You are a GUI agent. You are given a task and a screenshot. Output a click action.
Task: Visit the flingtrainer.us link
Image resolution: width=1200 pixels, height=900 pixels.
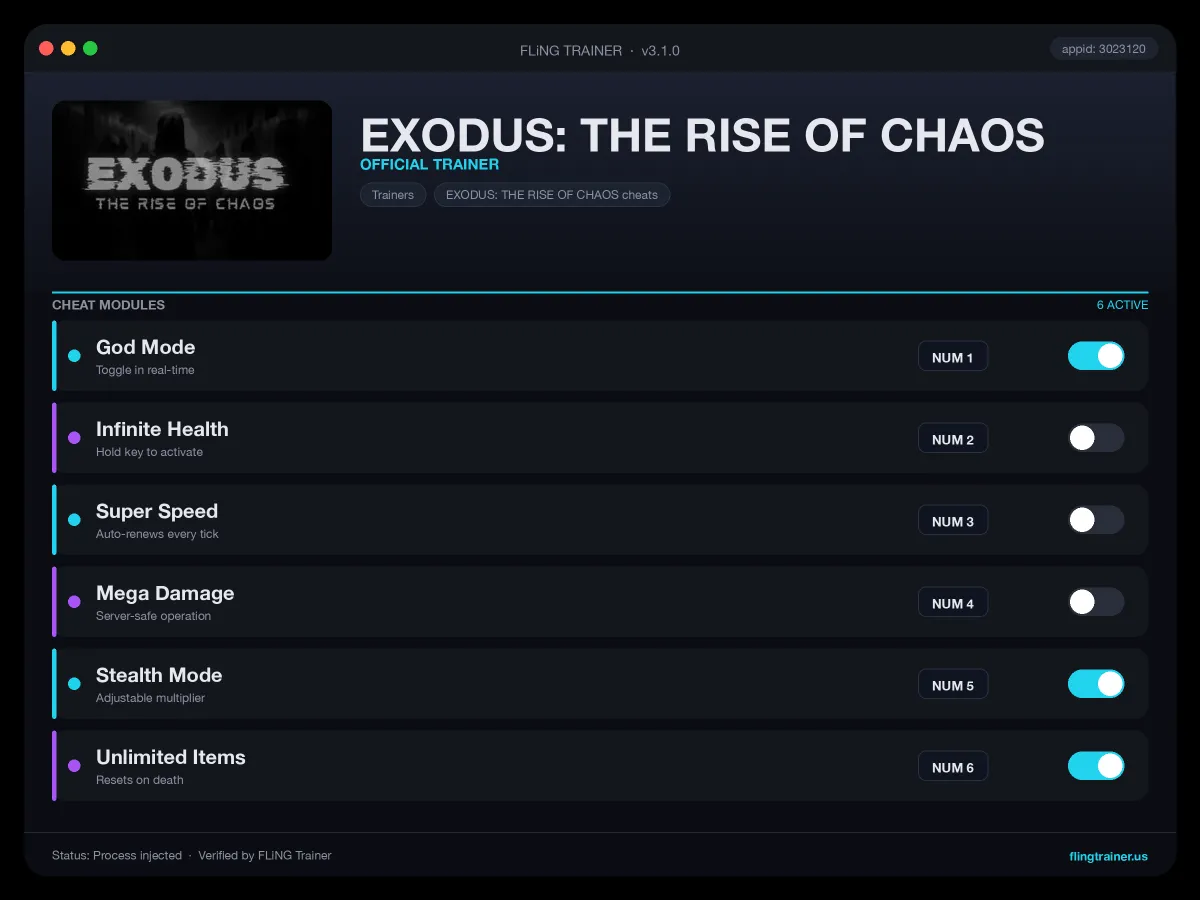[1108, 856]
